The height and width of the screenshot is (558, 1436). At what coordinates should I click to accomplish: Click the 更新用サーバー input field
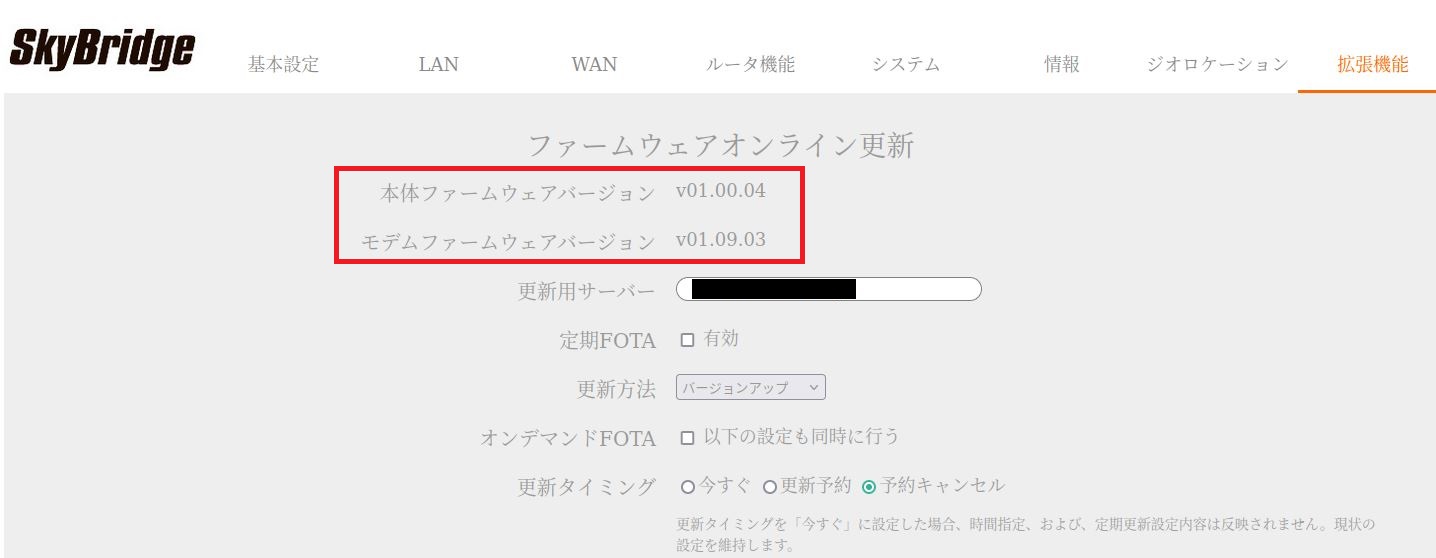(828, 290)
